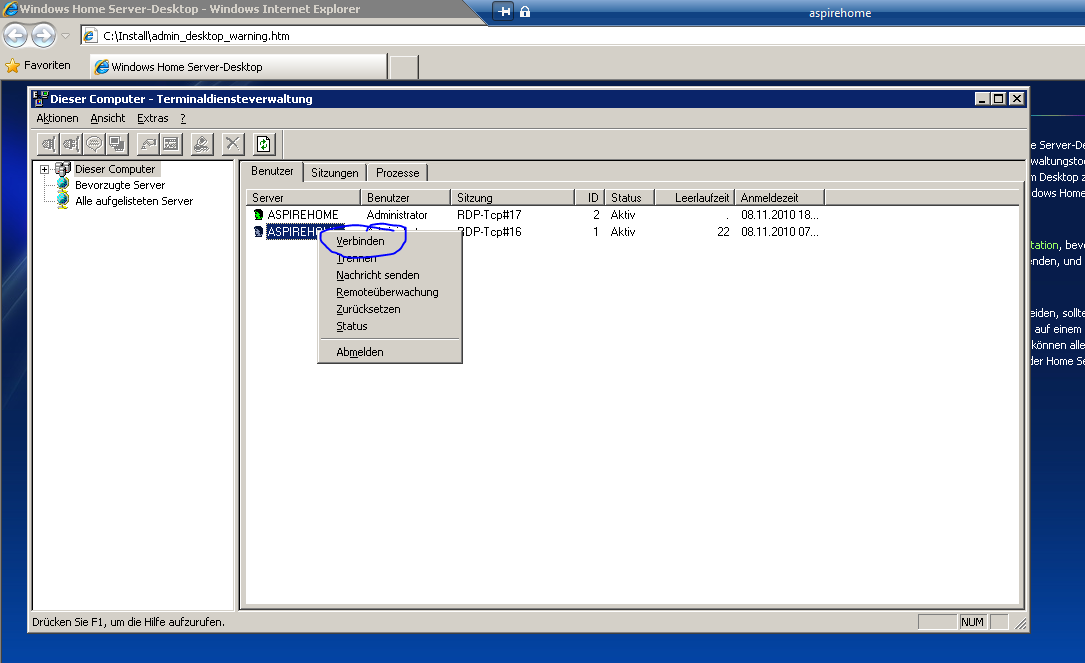Click the Log off user toolbar icon

201,144
